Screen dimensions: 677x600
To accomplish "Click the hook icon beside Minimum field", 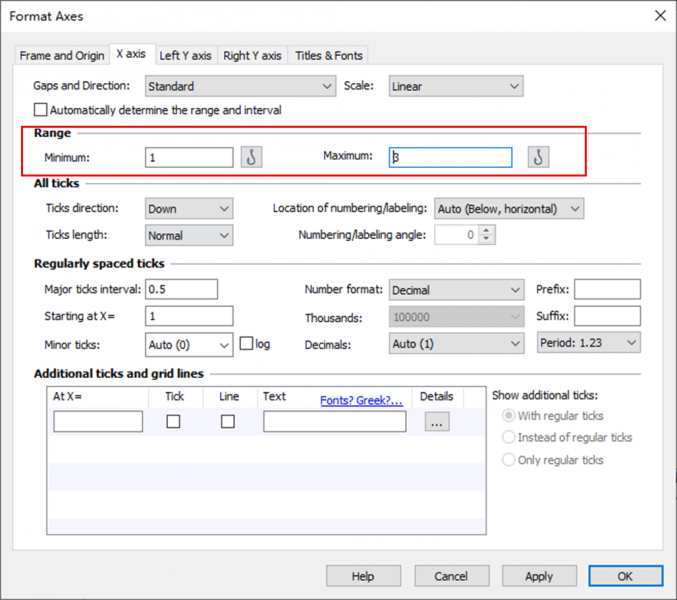I will tap(251, 157).
